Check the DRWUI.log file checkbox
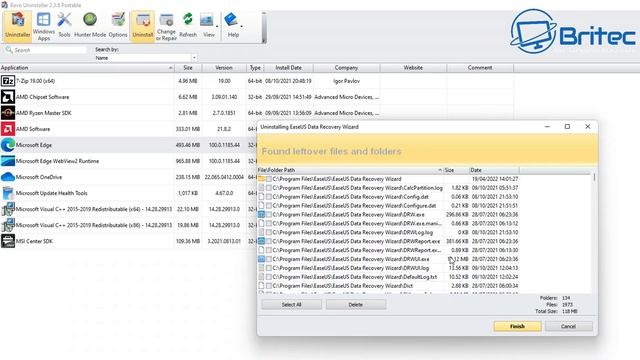The height and width of the screenshot is (360, 640). point(269,268)
